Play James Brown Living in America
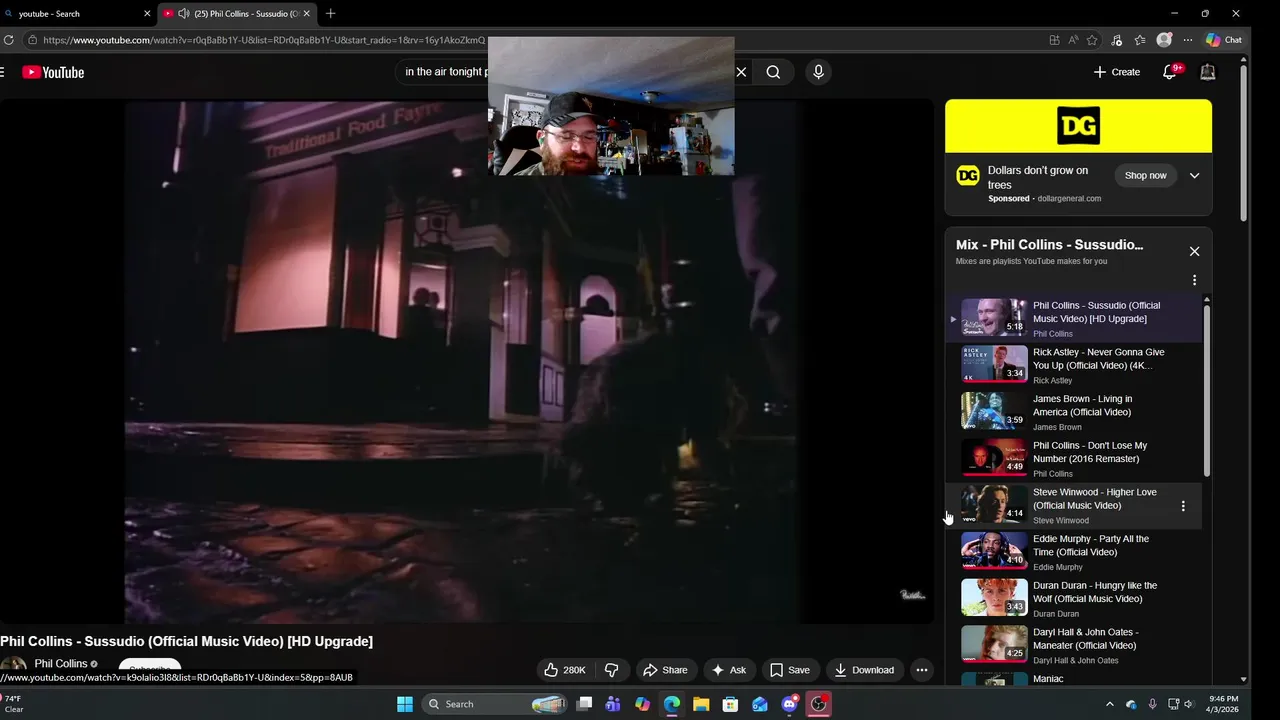Image resolution: width=1280 pixels, height=720 pixels. point(1073,412)
